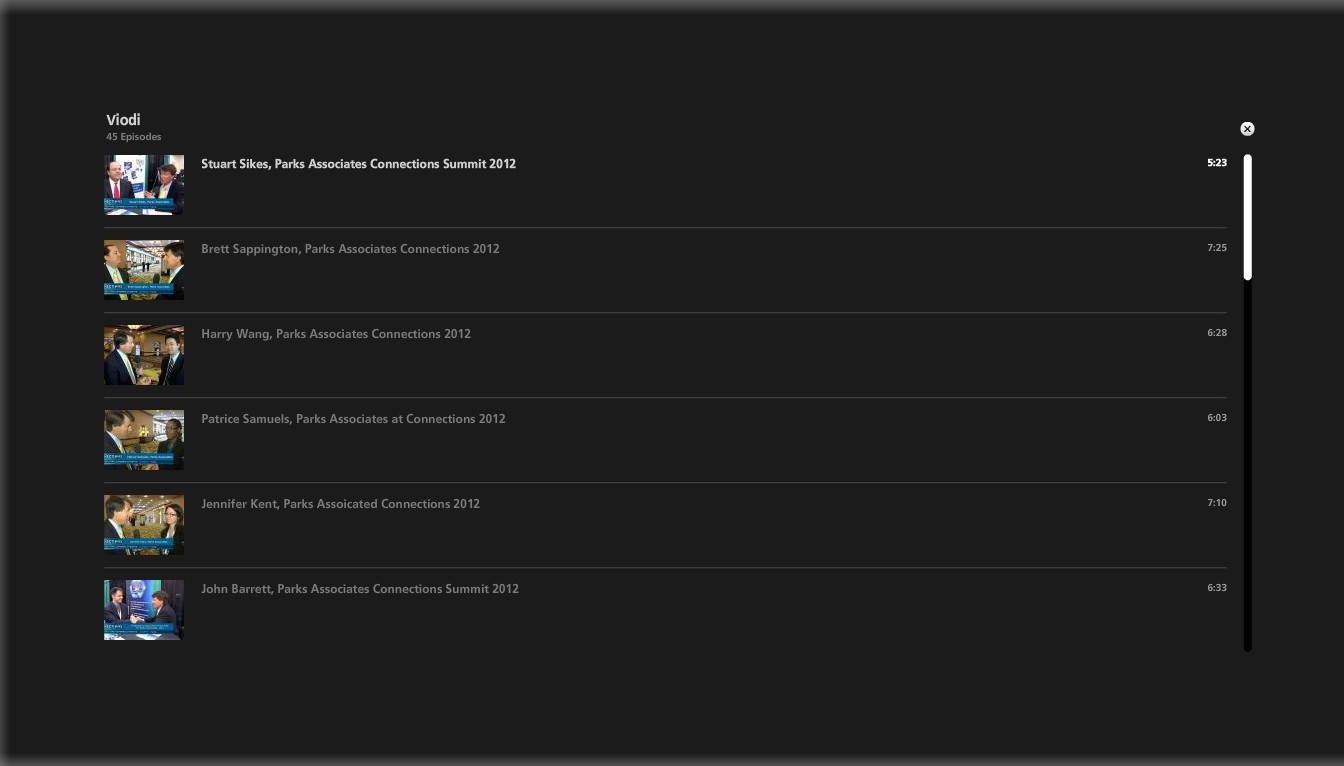The height and width of the screenshot is (766, 1344).
Task: Click the 45 Episodes count label
Action: pos(134,137)
